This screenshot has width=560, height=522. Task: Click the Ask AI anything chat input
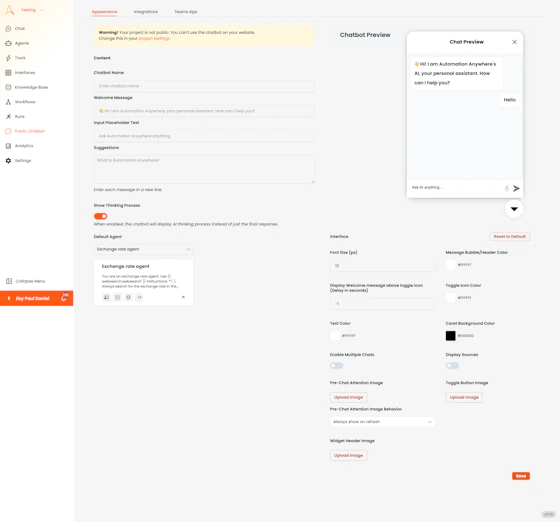coord(455,187)
